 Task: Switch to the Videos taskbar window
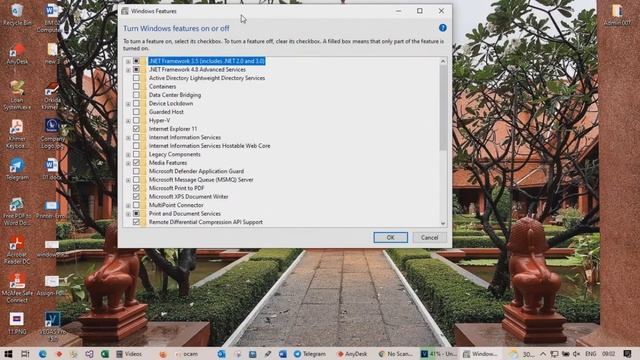click(129, 354)
